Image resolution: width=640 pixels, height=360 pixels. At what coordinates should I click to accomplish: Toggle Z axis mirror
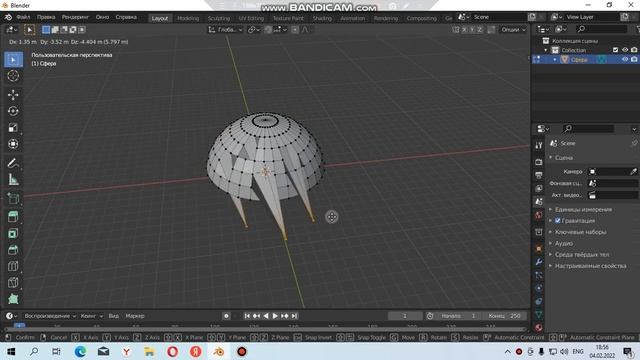pos(480,29)
